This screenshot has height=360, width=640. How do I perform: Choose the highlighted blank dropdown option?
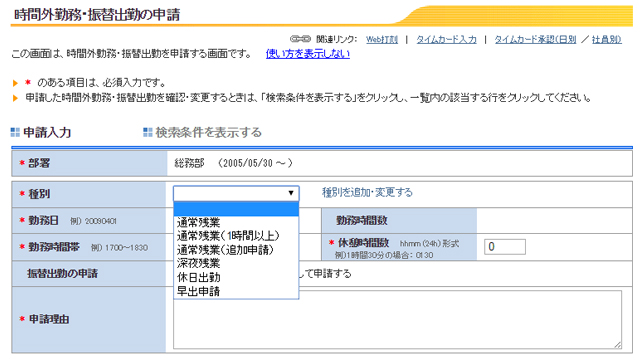[x=236, y=209]
